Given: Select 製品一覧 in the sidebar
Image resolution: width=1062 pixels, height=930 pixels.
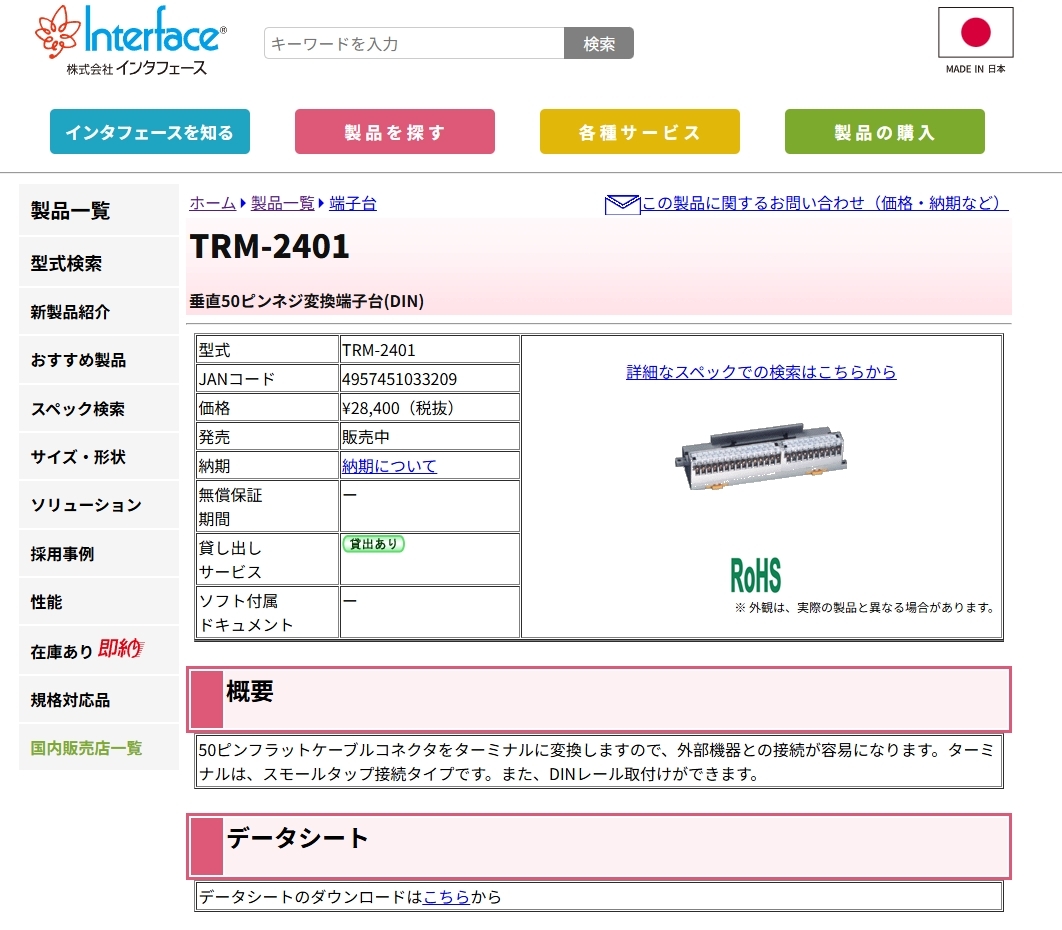Looking at the screenshot, I should [x=99, y=211].
